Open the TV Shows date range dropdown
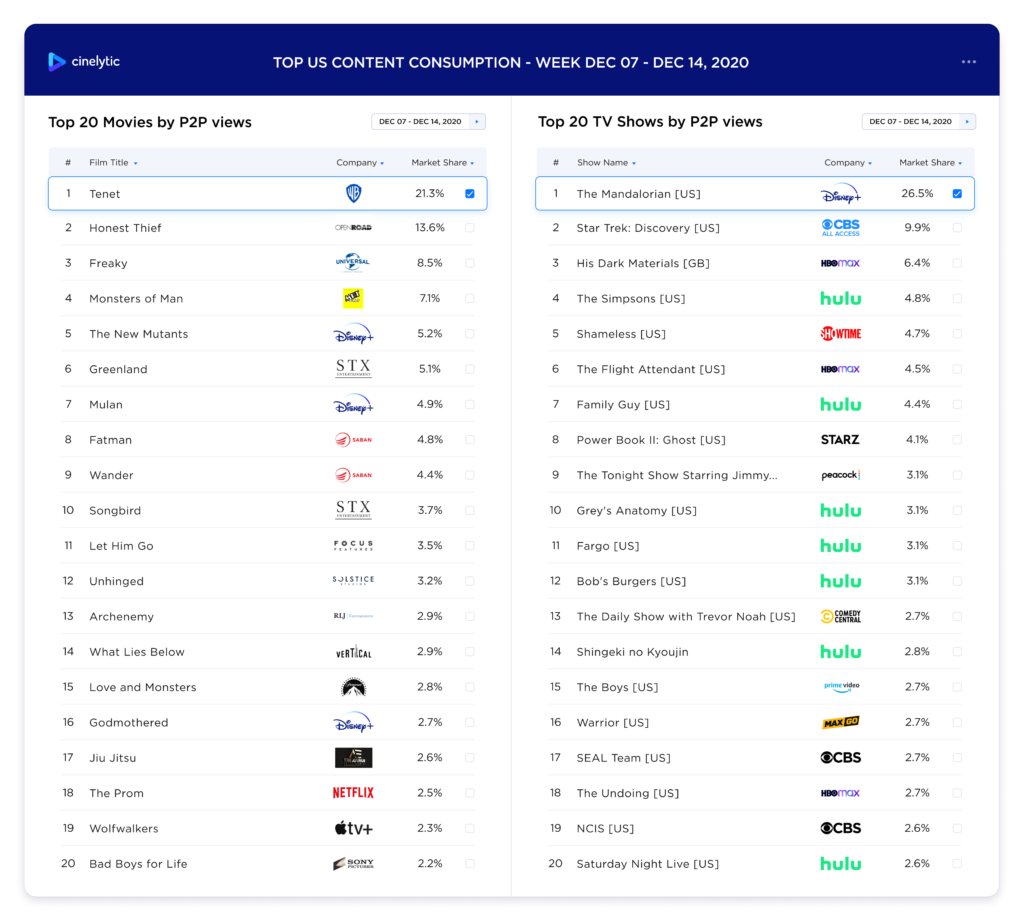 (918, 121)
